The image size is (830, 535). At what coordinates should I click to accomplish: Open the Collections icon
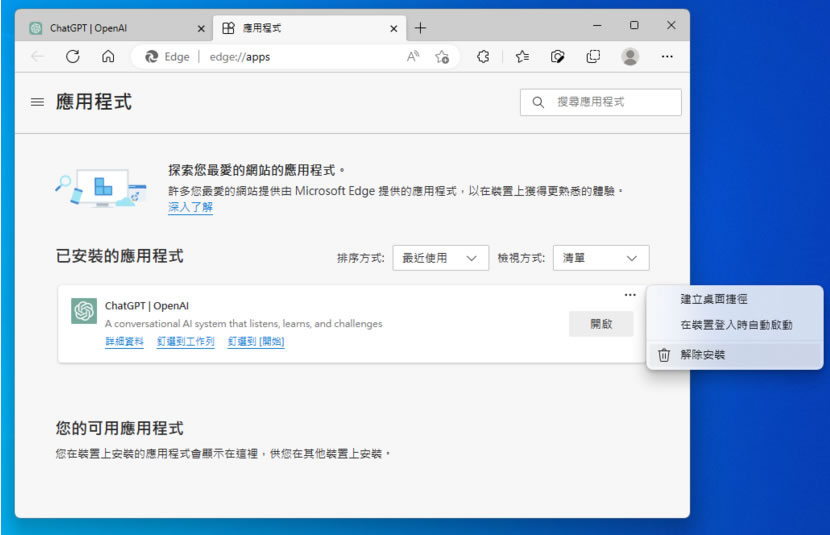click(593, 56)
